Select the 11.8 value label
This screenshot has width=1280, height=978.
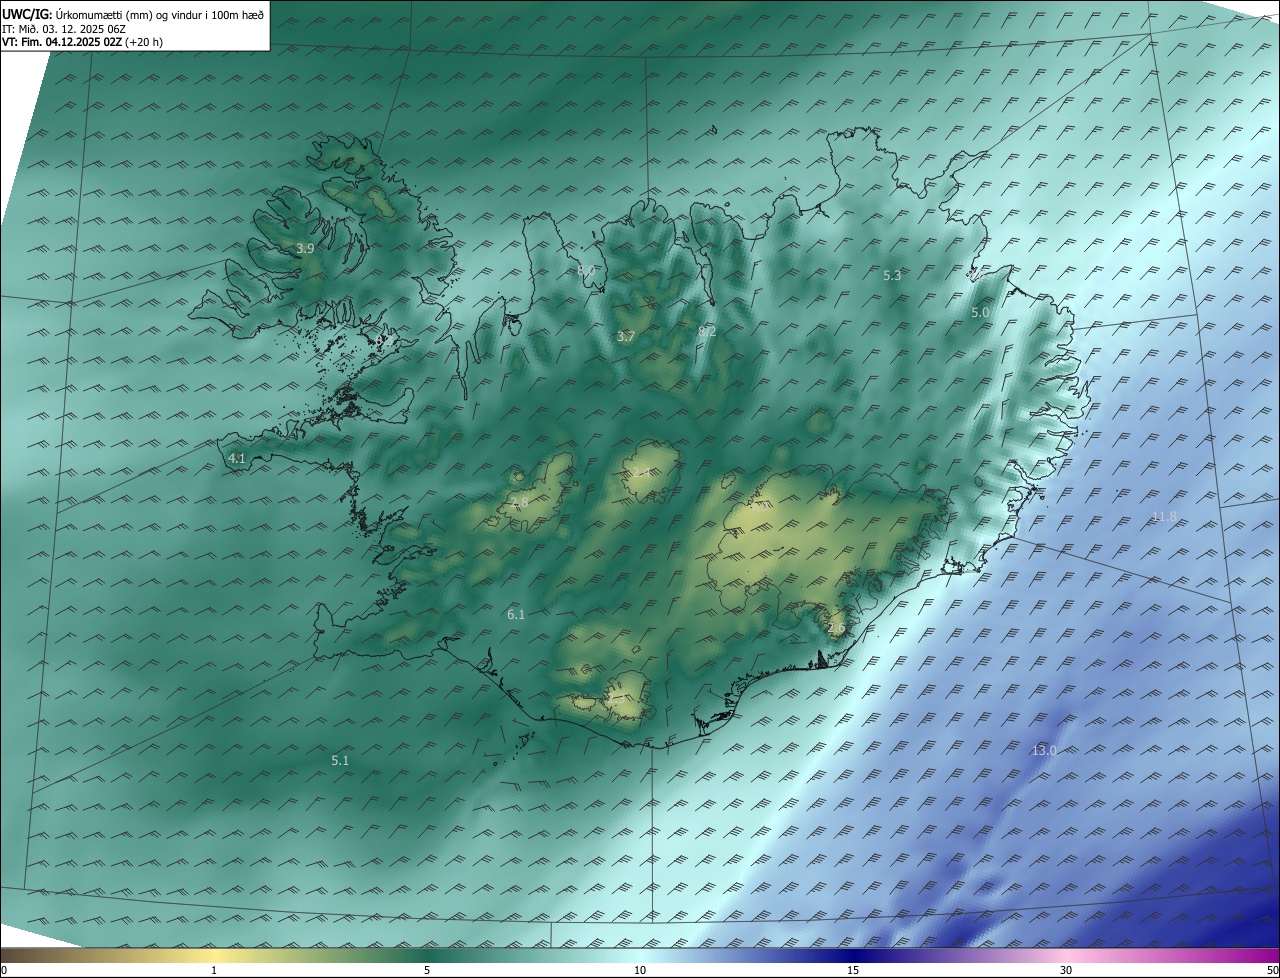click(1164, 517)
